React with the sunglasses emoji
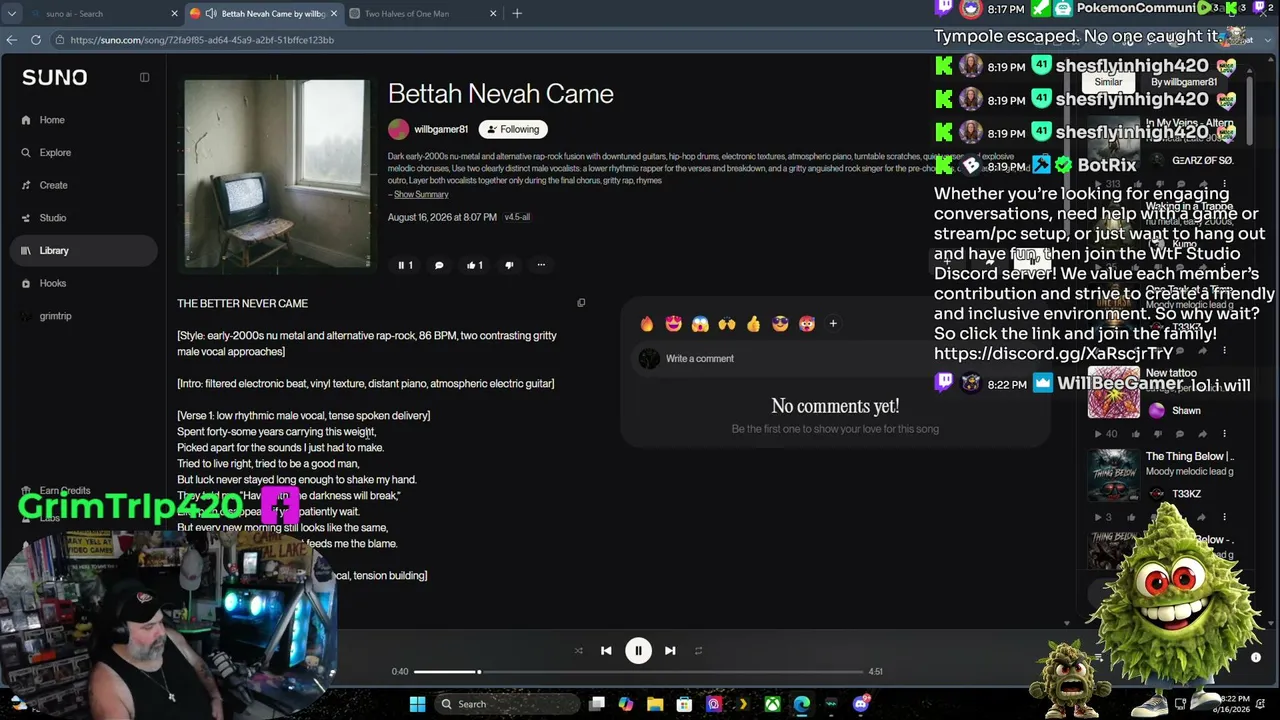1280x720 pixels. [780, 323]
